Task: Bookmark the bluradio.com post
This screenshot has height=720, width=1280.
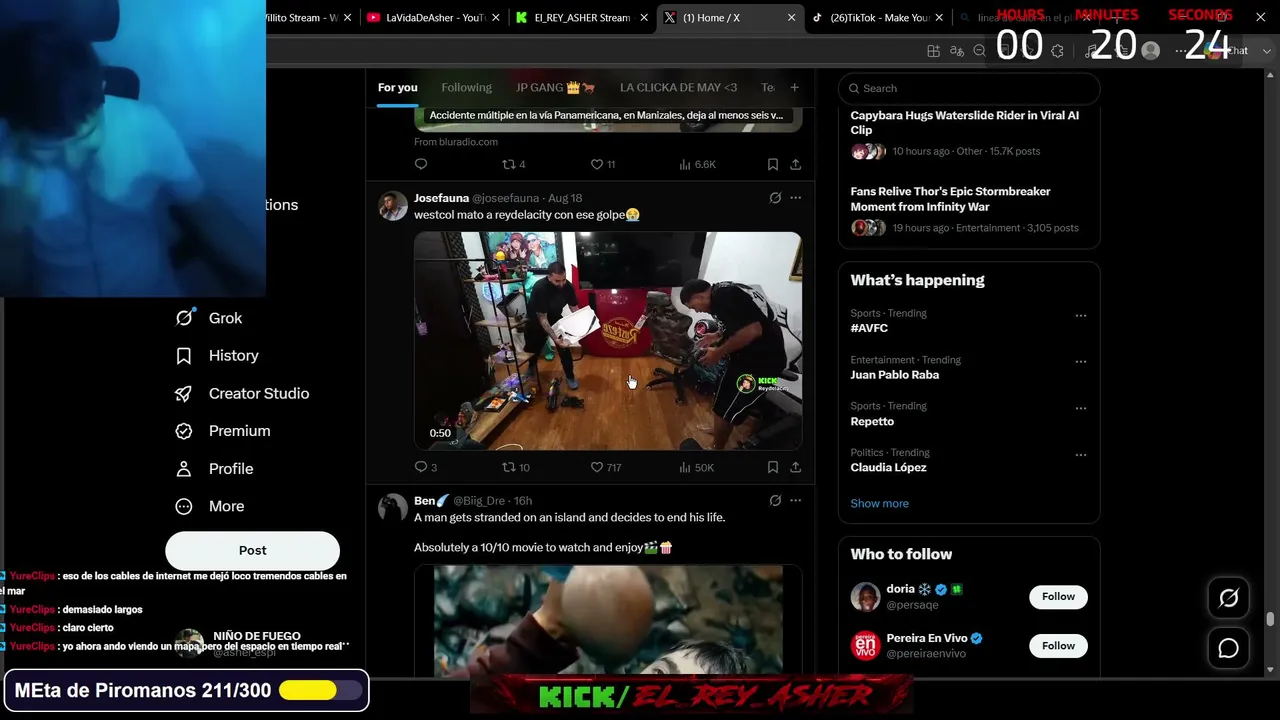Action: click(x=773, y=164)
